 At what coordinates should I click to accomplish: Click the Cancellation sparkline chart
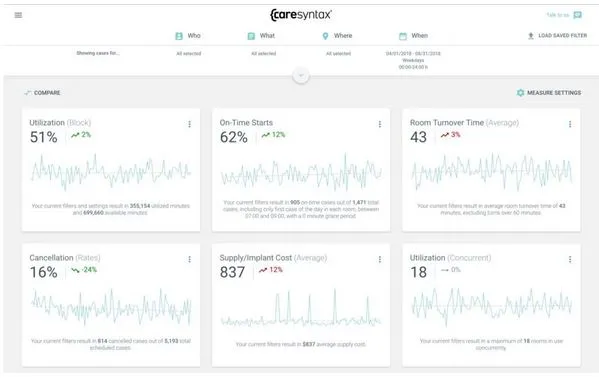point(110,307)
